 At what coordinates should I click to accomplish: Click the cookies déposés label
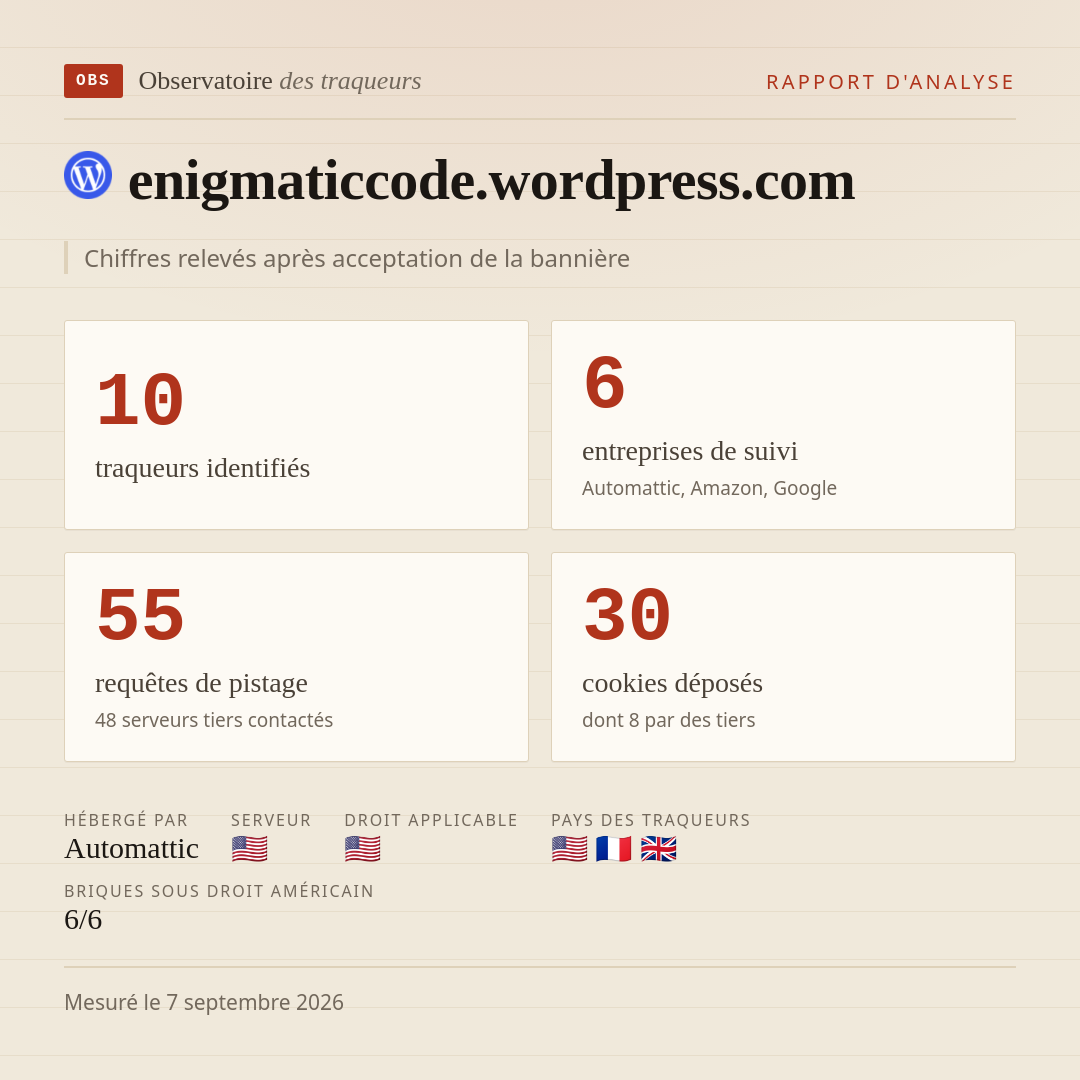tap(672, 683)
